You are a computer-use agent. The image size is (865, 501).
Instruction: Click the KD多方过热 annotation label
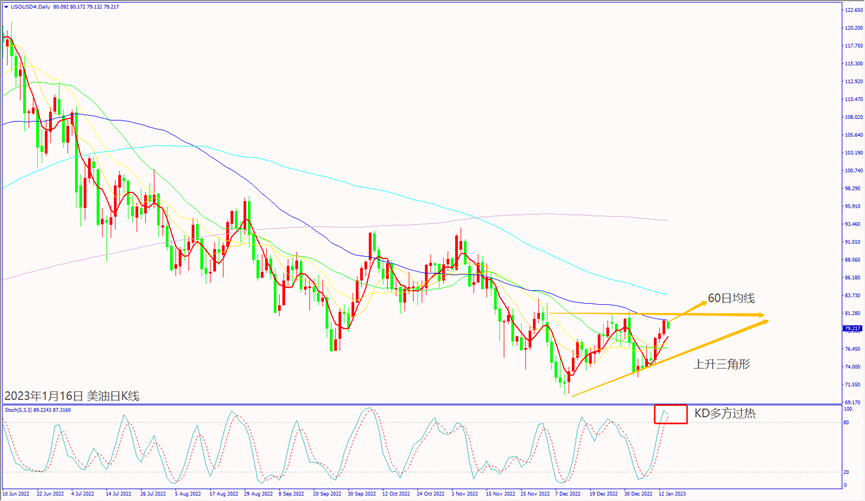(x=725, y=413)
